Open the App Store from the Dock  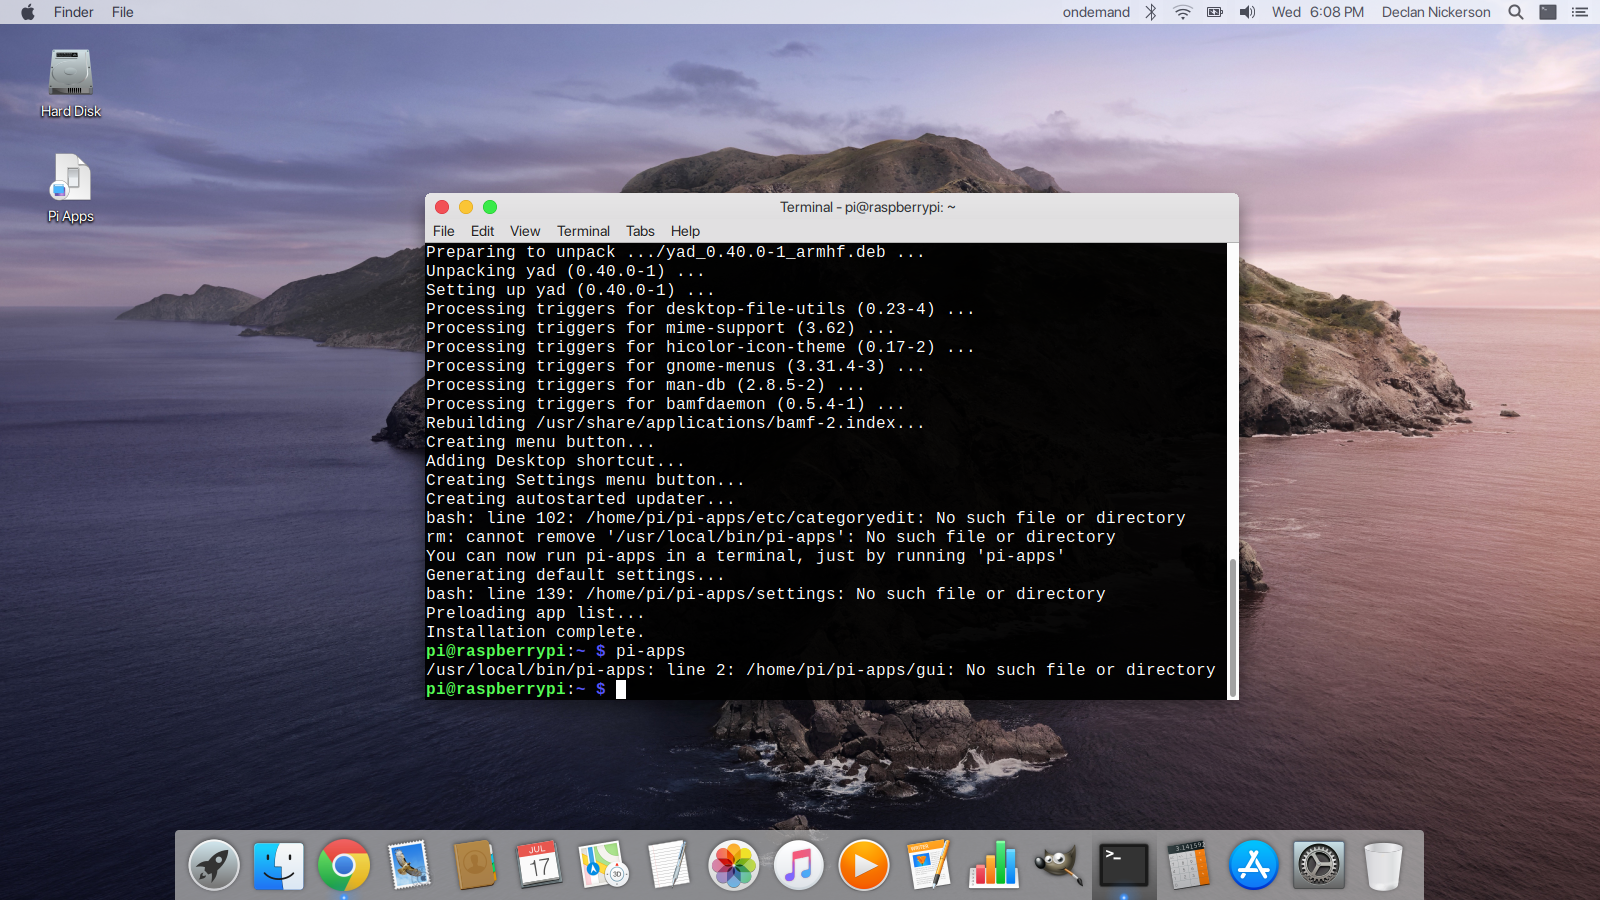(1253, 865)
